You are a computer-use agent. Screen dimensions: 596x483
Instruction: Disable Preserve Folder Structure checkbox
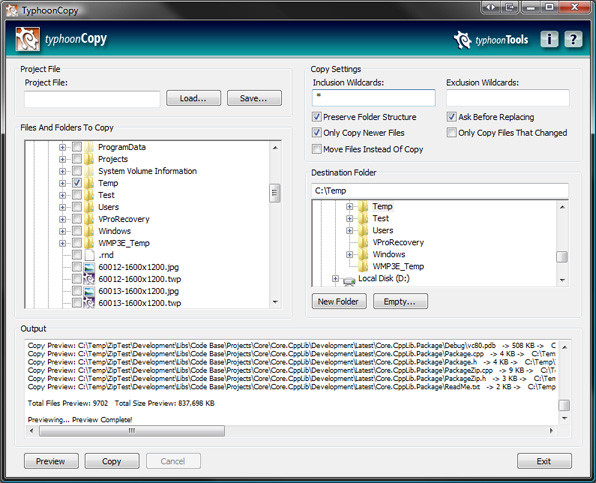point(316,117)
